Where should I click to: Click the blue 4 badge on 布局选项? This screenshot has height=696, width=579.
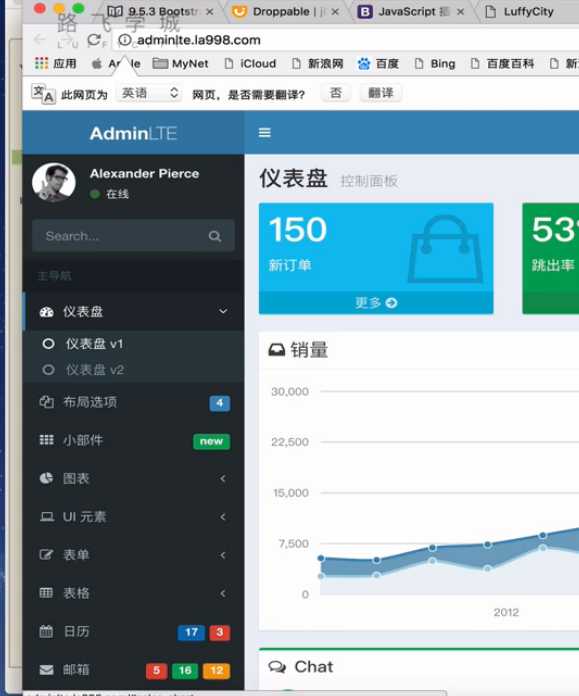click(220, 403)
